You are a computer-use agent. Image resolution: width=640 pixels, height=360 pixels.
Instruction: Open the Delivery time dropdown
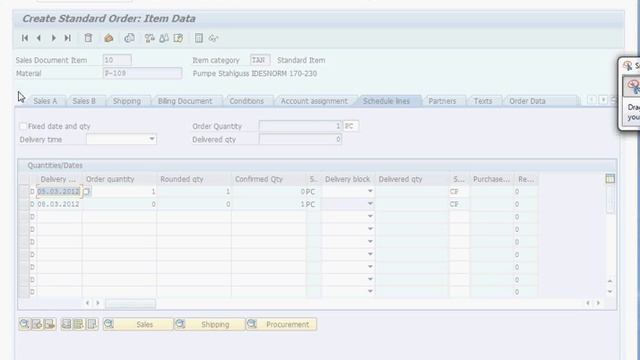[x=151, y=139]
